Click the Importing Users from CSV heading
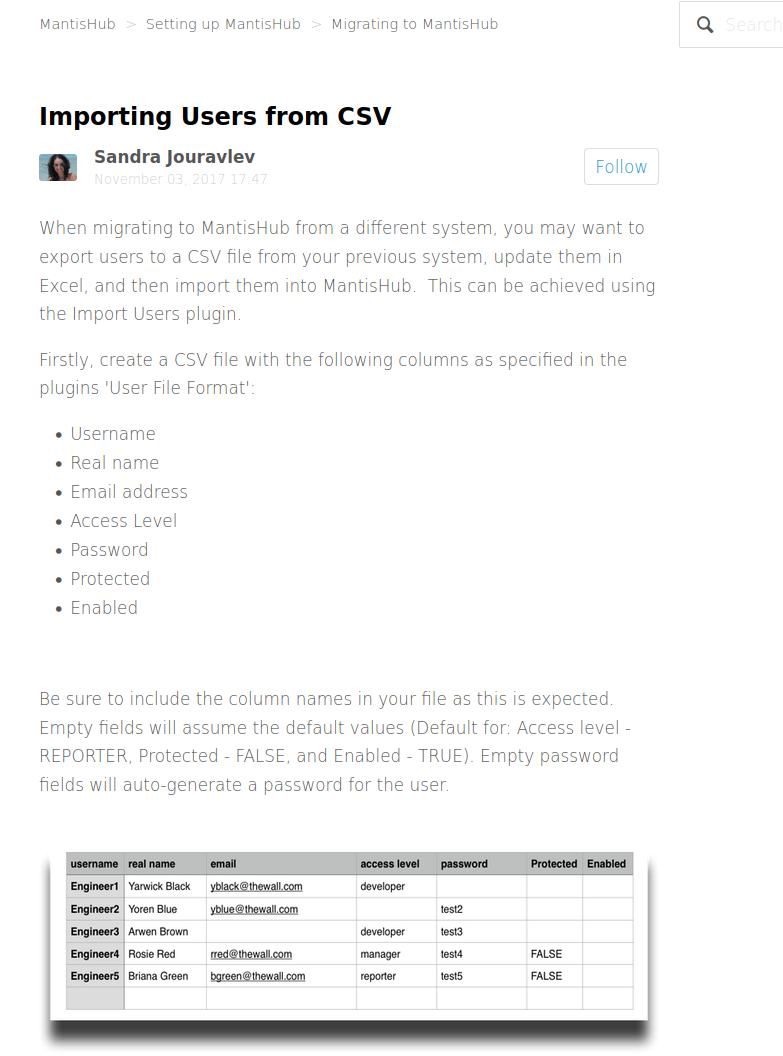 tap(215, 116)
